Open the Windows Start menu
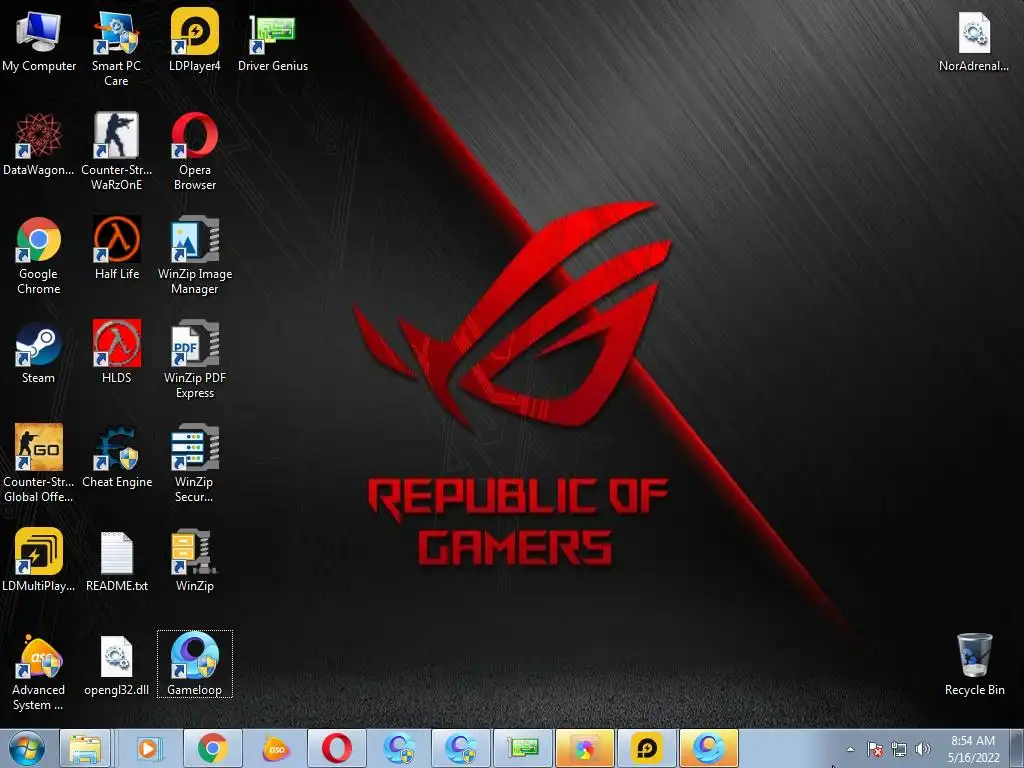1024x768 pixels. tap(26, 748)
